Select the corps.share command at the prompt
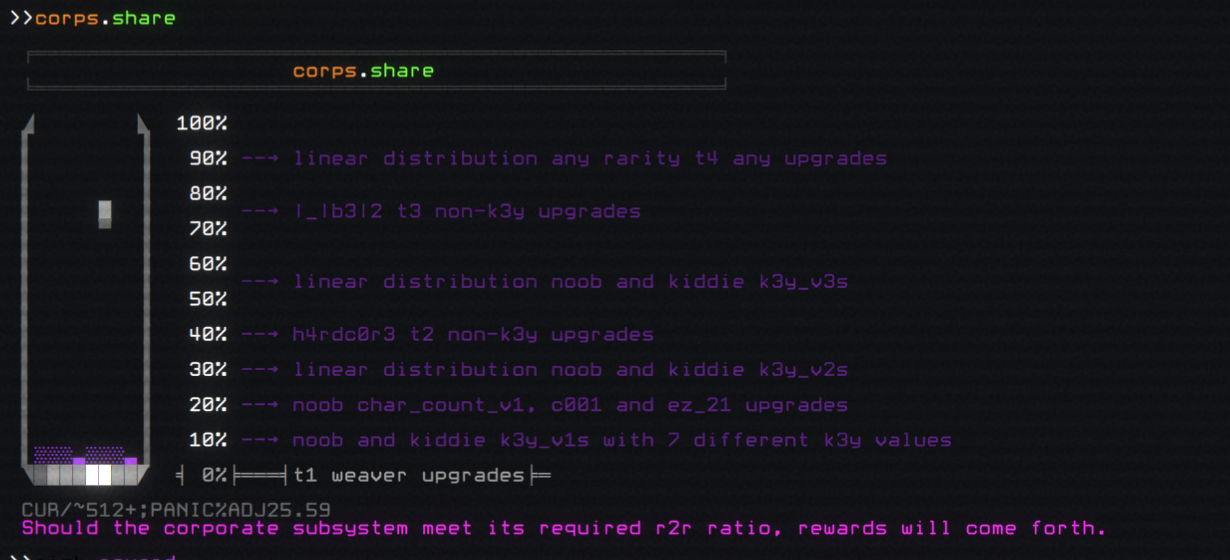The image size is (1230, 560). tap(105, 18)
